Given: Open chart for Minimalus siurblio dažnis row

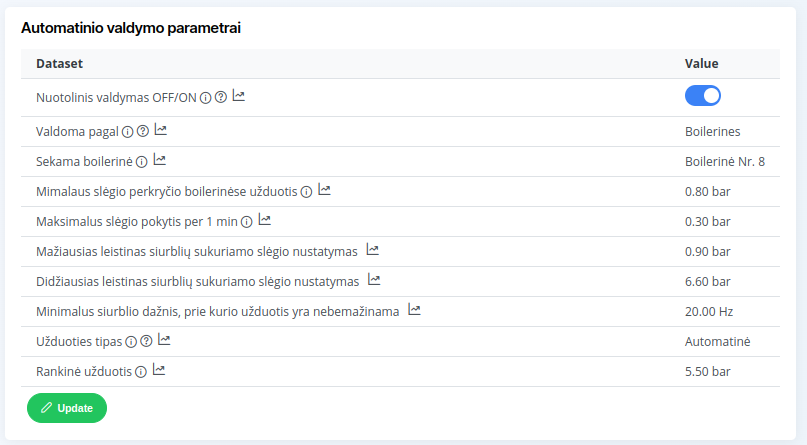Looking at the screenshot, I should point(414,310).
